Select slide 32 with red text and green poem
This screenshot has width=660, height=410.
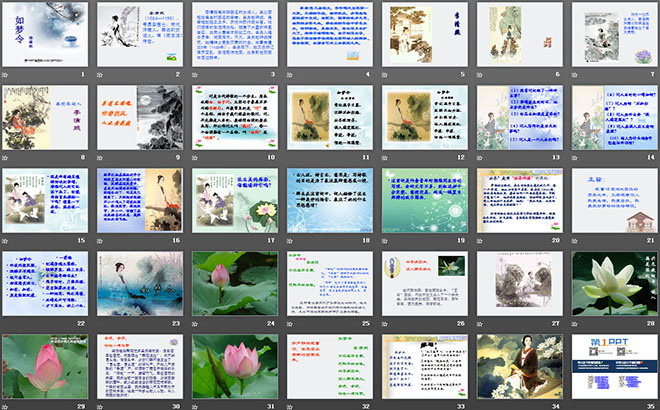[x=330, y=366]
